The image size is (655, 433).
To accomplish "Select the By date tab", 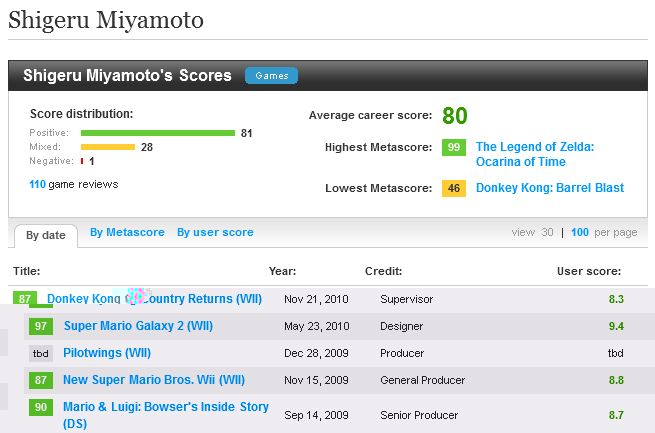I will (46, 236).
